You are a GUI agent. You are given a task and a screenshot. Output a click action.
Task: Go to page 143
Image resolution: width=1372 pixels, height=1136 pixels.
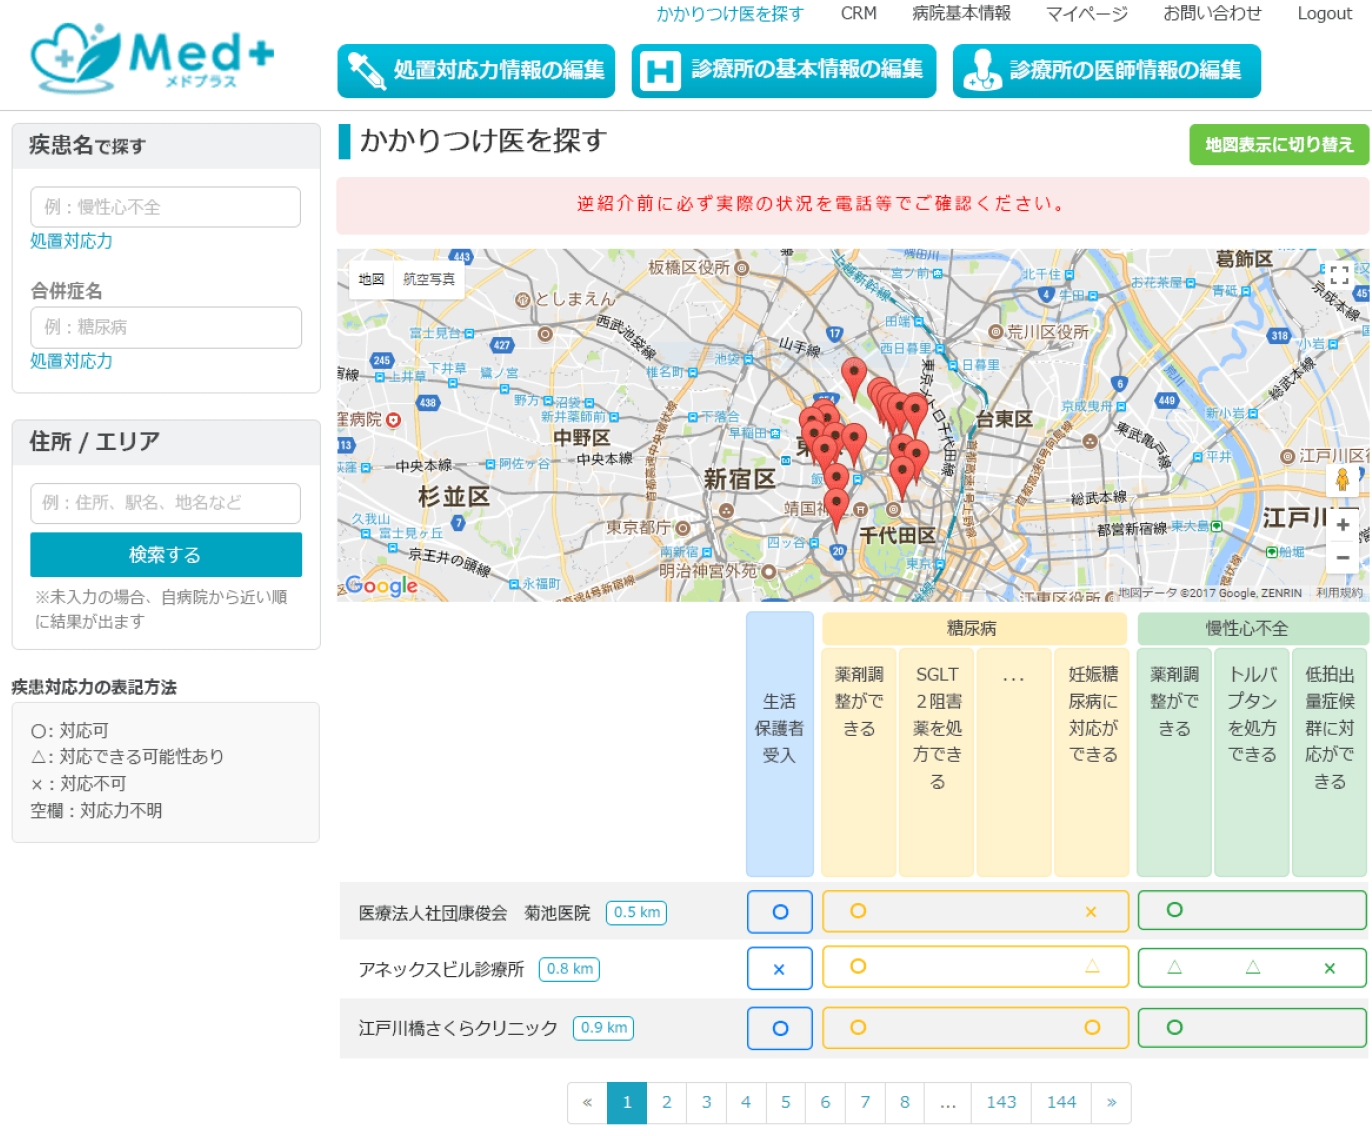pyautogui.click(x=1001, y=1103)
